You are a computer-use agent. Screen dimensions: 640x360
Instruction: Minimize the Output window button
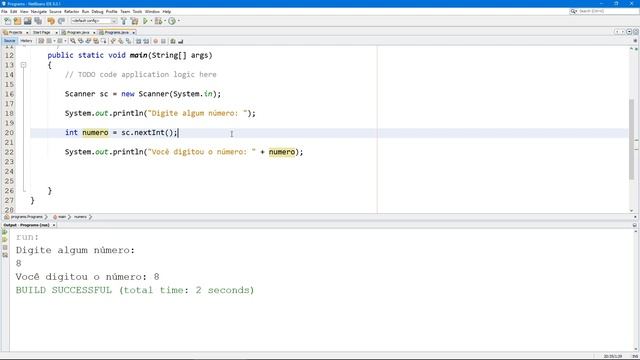tap(634, 225)
